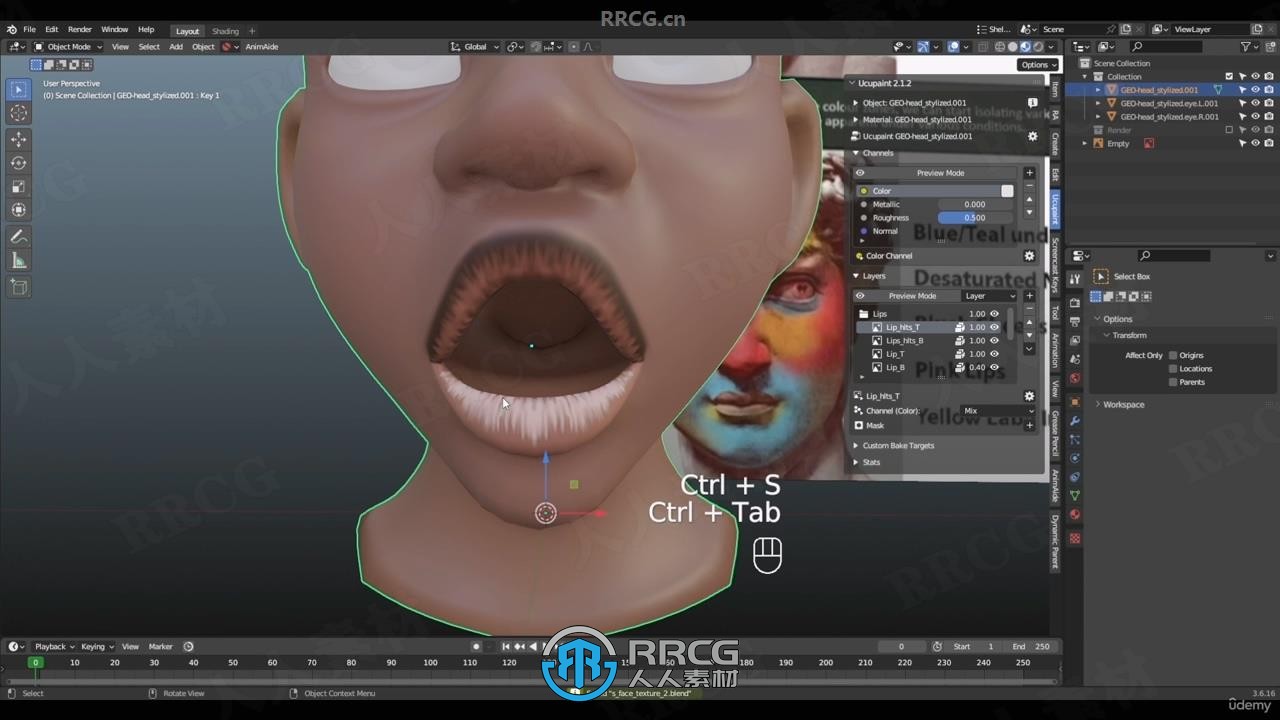The width and height of the screenshot is (1280, 720).
Task: Open the Material properties tab icon
Action: (x=1075, y=515)
